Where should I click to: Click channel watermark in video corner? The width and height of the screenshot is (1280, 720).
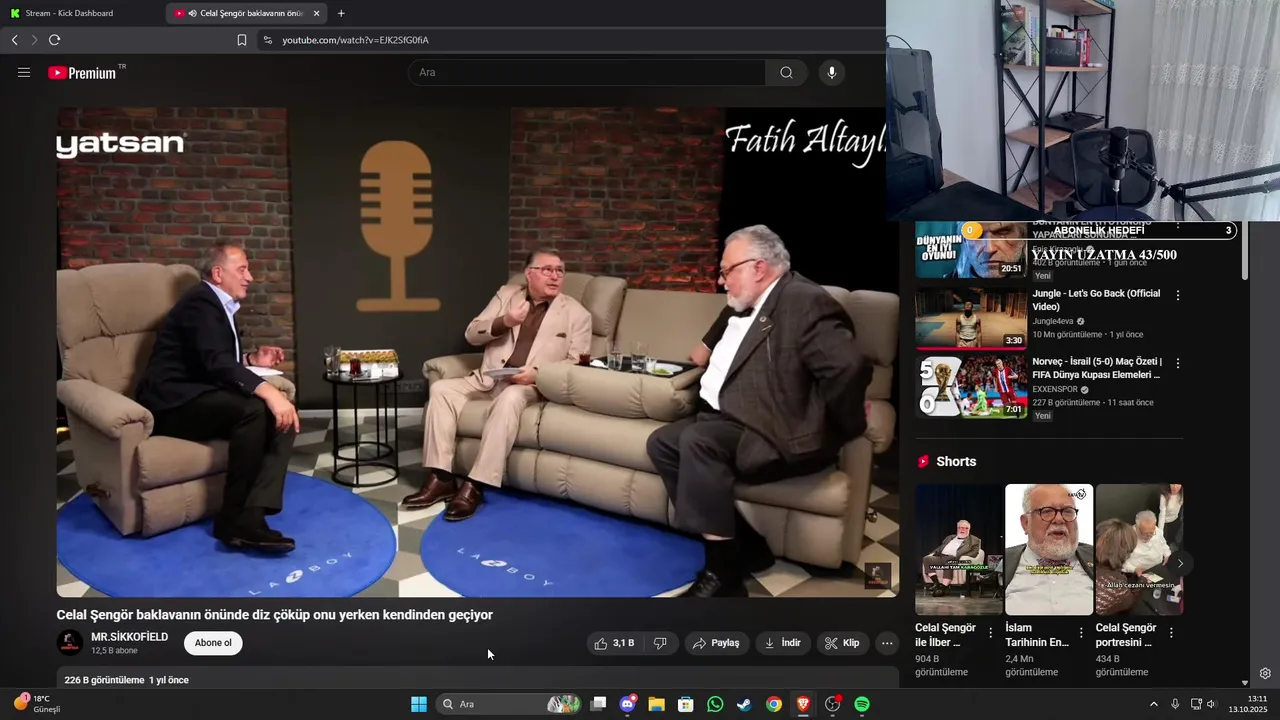pyautogui.click(x=877, y=576)
